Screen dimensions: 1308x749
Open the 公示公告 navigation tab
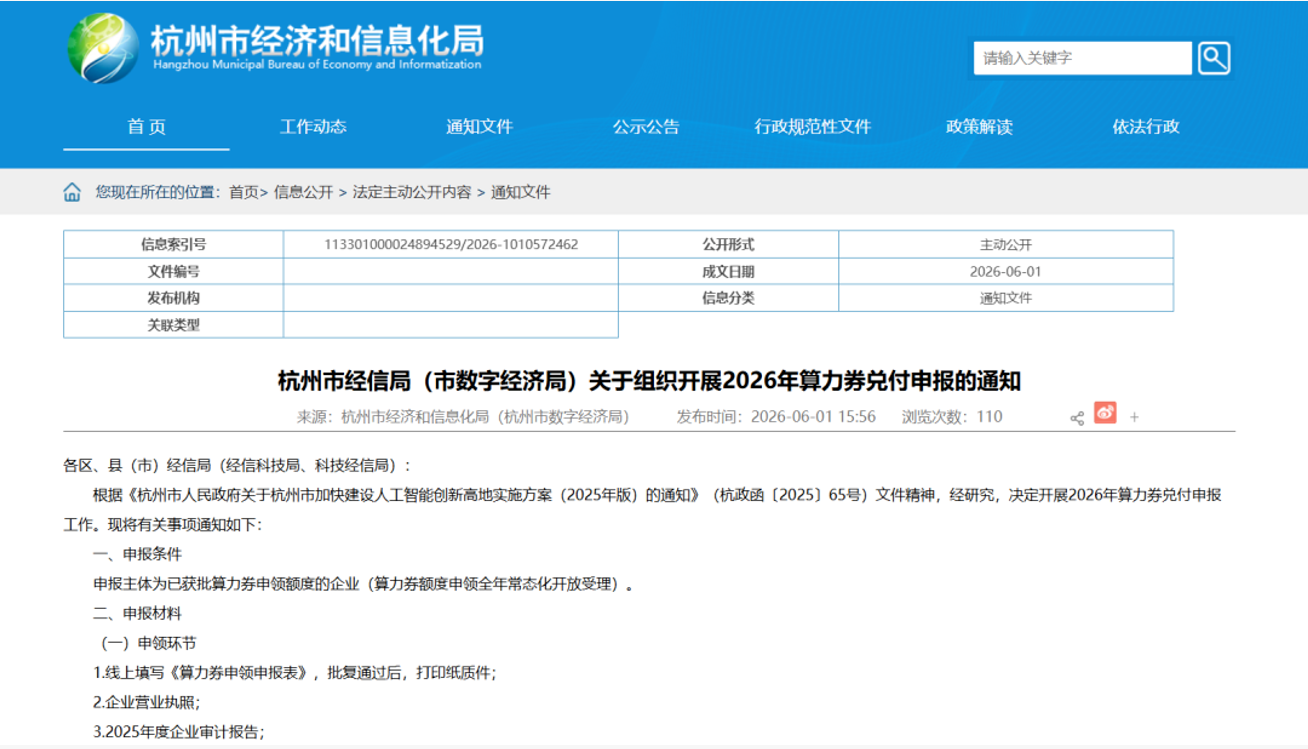(x=646, y=127)
